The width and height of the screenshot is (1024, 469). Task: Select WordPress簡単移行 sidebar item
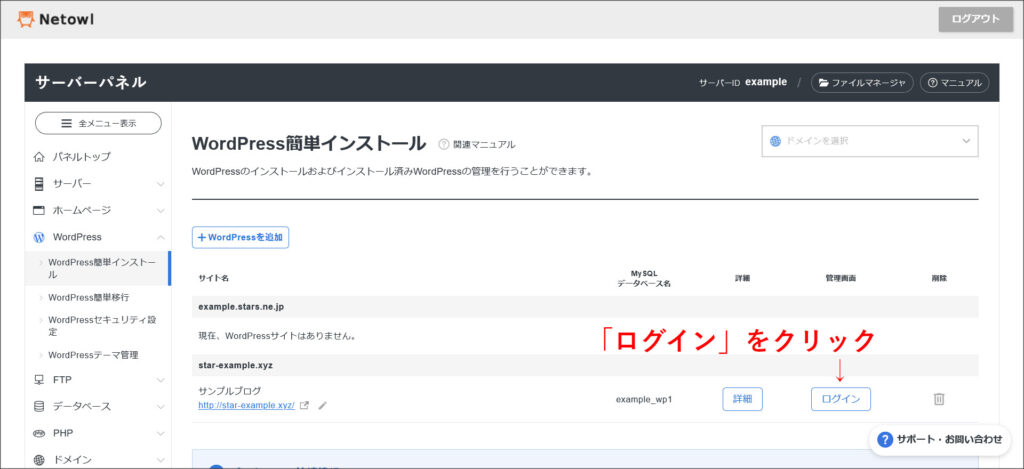click(x=89, y=297)
